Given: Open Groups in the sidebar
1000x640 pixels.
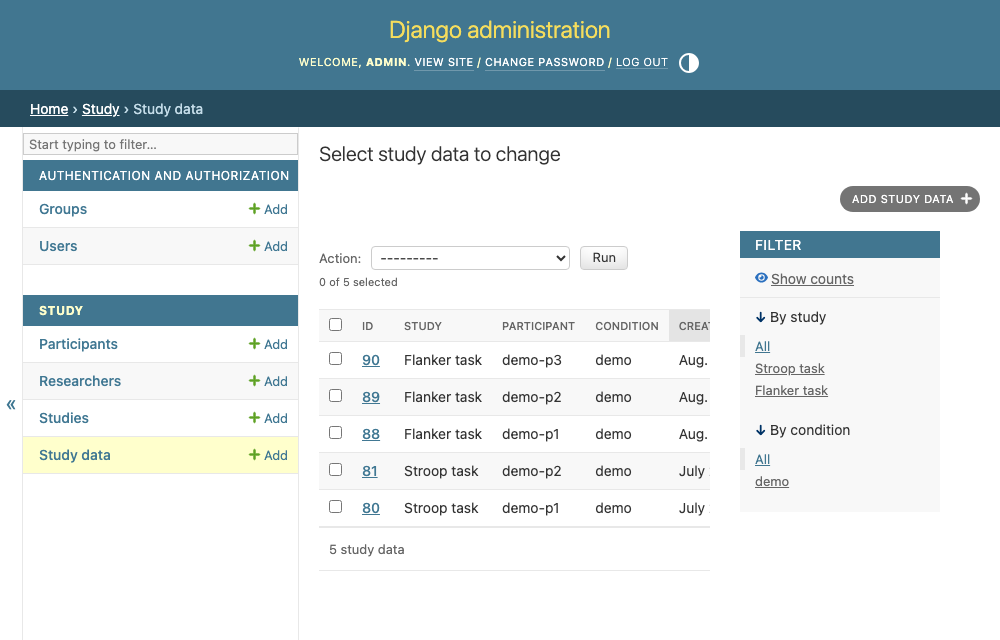Looking at the screenshot, I should pyautogui.click(x=62, y=209).
